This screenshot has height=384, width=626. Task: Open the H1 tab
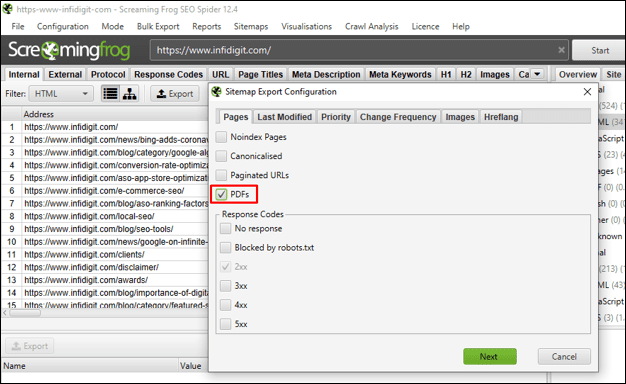[446, 75]
